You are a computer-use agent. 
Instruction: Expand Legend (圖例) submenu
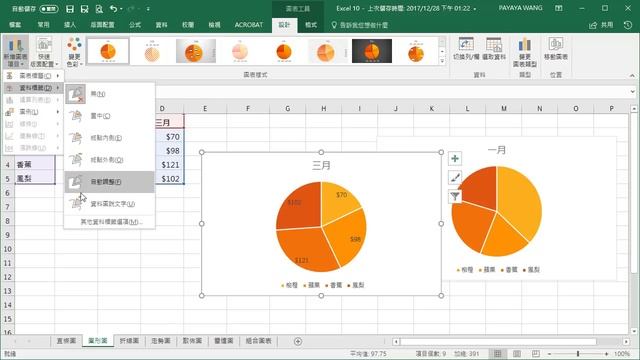33,111
